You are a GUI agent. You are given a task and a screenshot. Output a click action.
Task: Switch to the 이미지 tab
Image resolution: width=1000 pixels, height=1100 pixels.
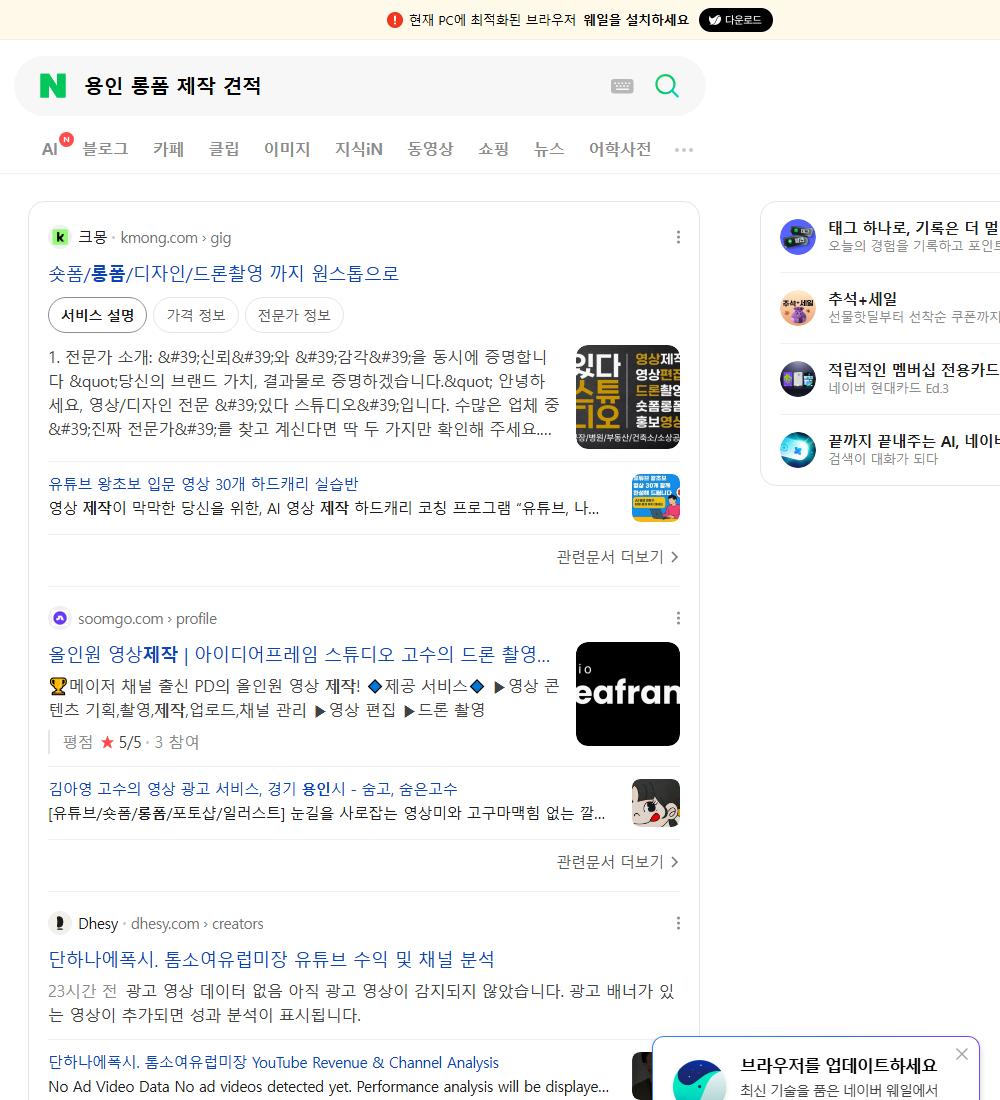point(287,149)
